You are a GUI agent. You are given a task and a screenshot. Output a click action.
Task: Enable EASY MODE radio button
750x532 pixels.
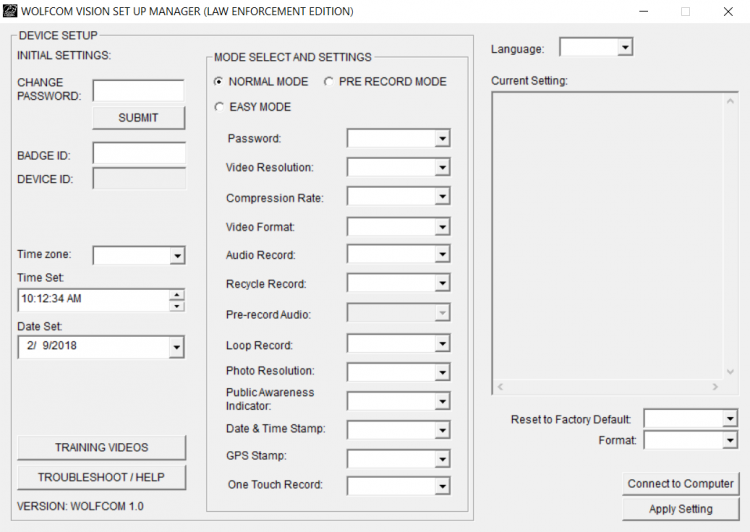pyautogui.click(x=220, y=107)
